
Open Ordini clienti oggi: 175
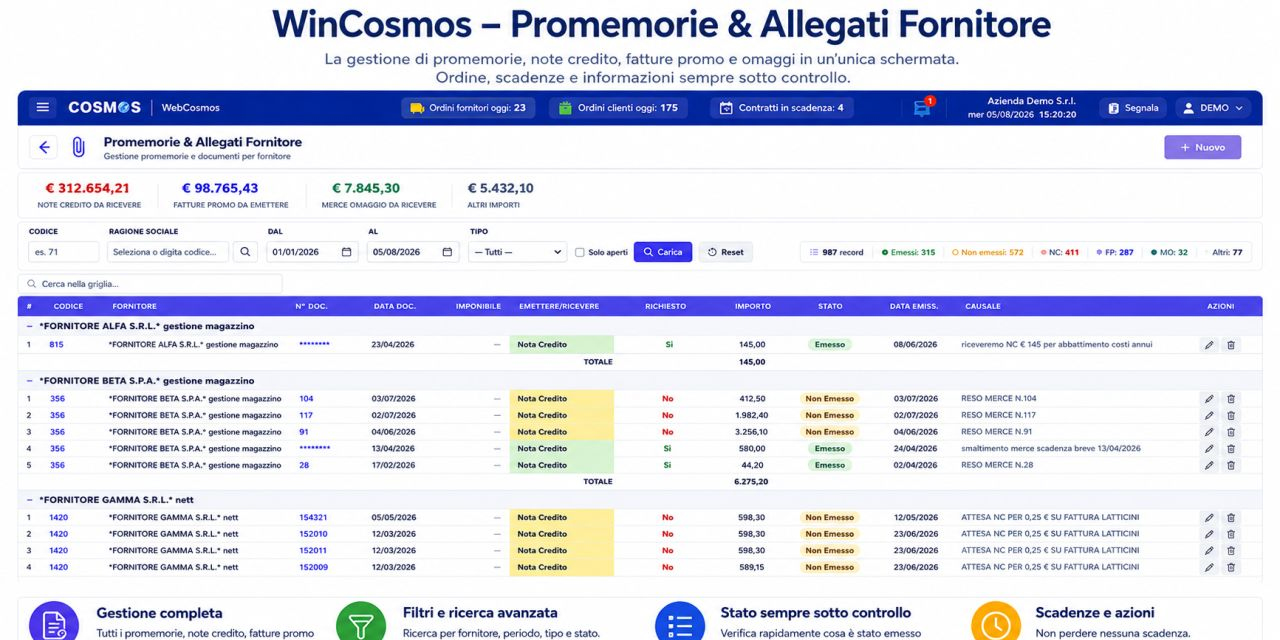(x=618, y=108)
